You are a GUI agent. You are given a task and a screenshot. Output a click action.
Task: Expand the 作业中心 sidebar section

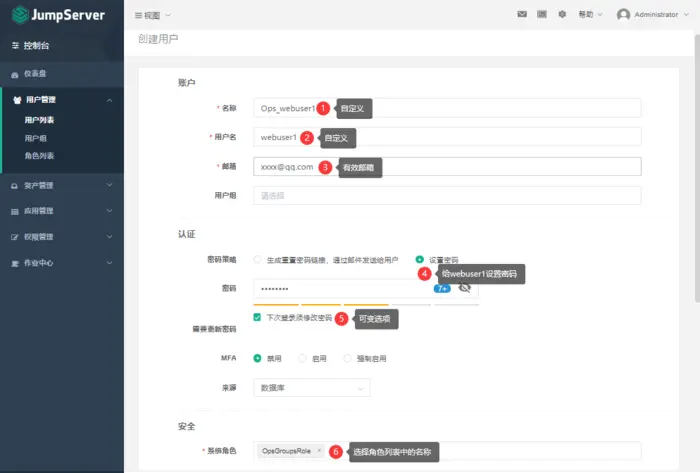[62, 263]
